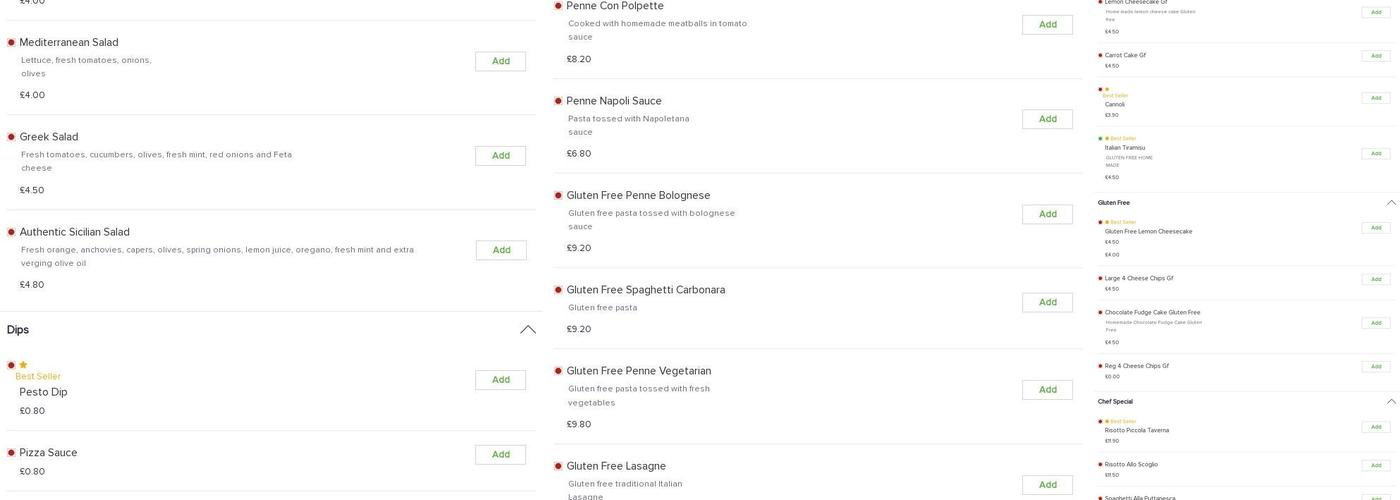
Task: Collapse the Gluten Free category
Action: coord(1390,203)
